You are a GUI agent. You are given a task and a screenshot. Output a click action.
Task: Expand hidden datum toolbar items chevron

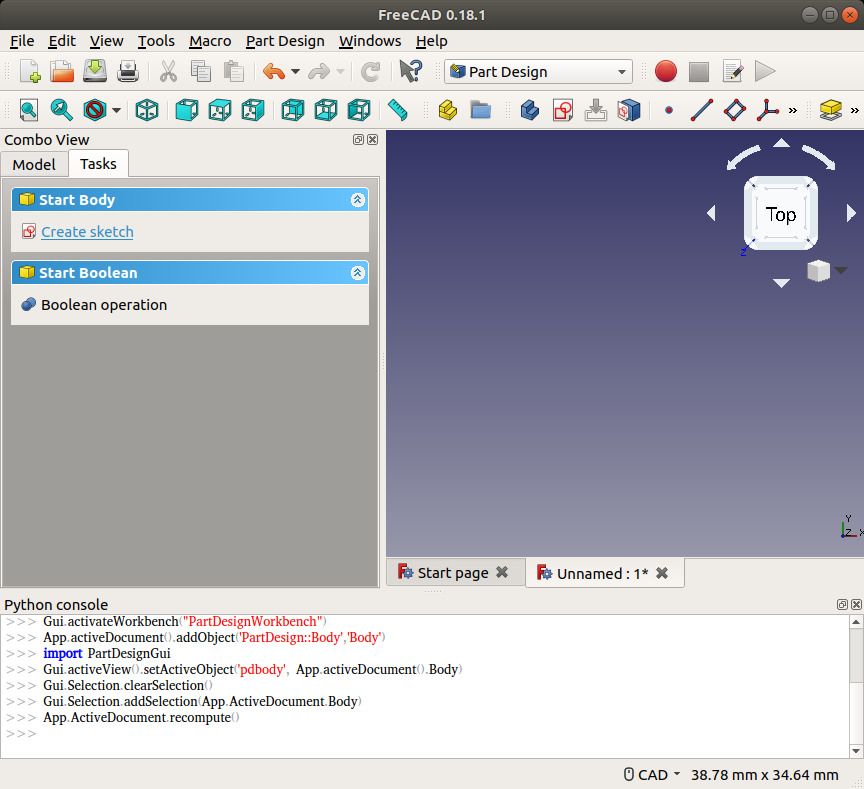coord(793,110)
